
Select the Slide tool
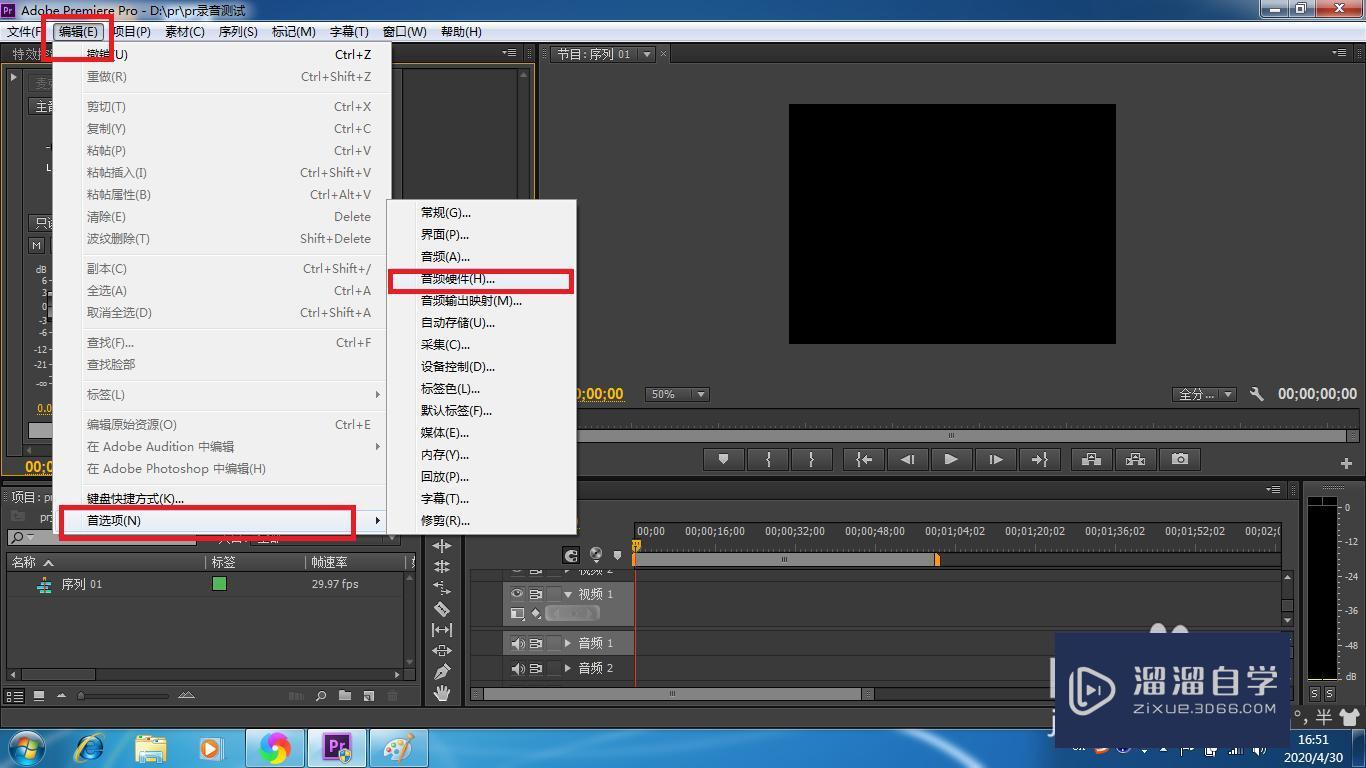441,650
